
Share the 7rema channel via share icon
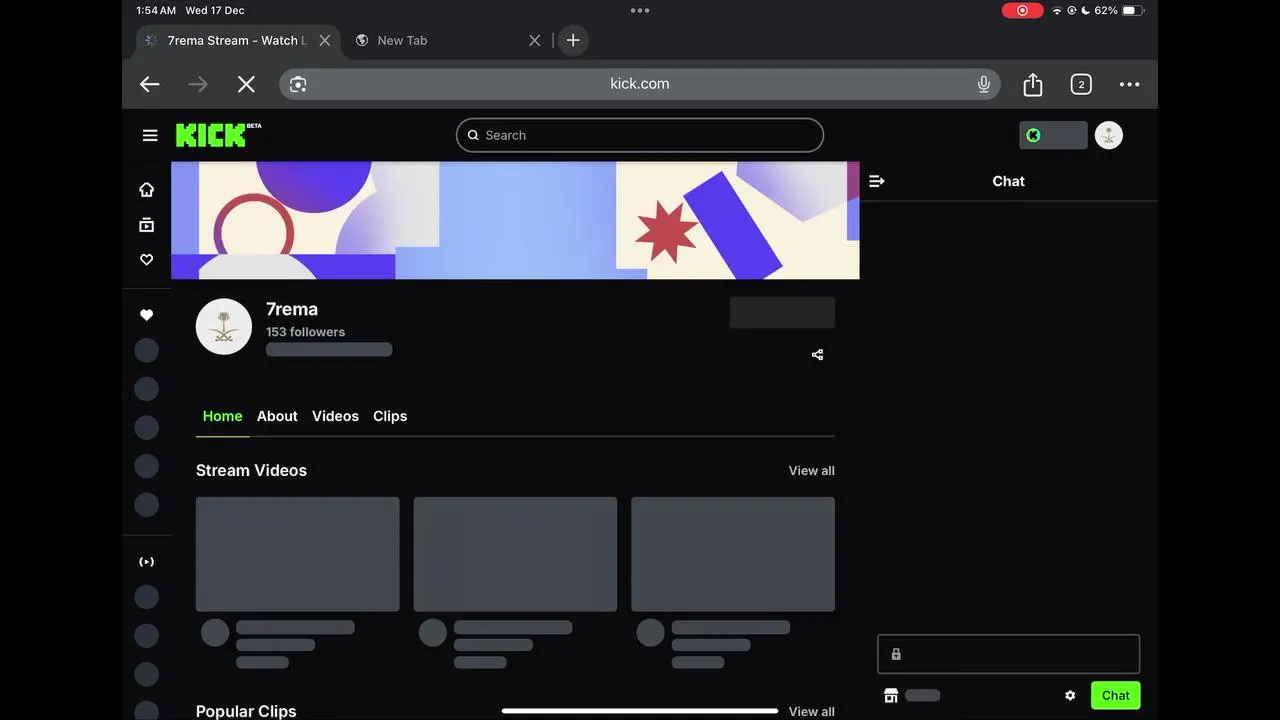click(x=817, y=354)
